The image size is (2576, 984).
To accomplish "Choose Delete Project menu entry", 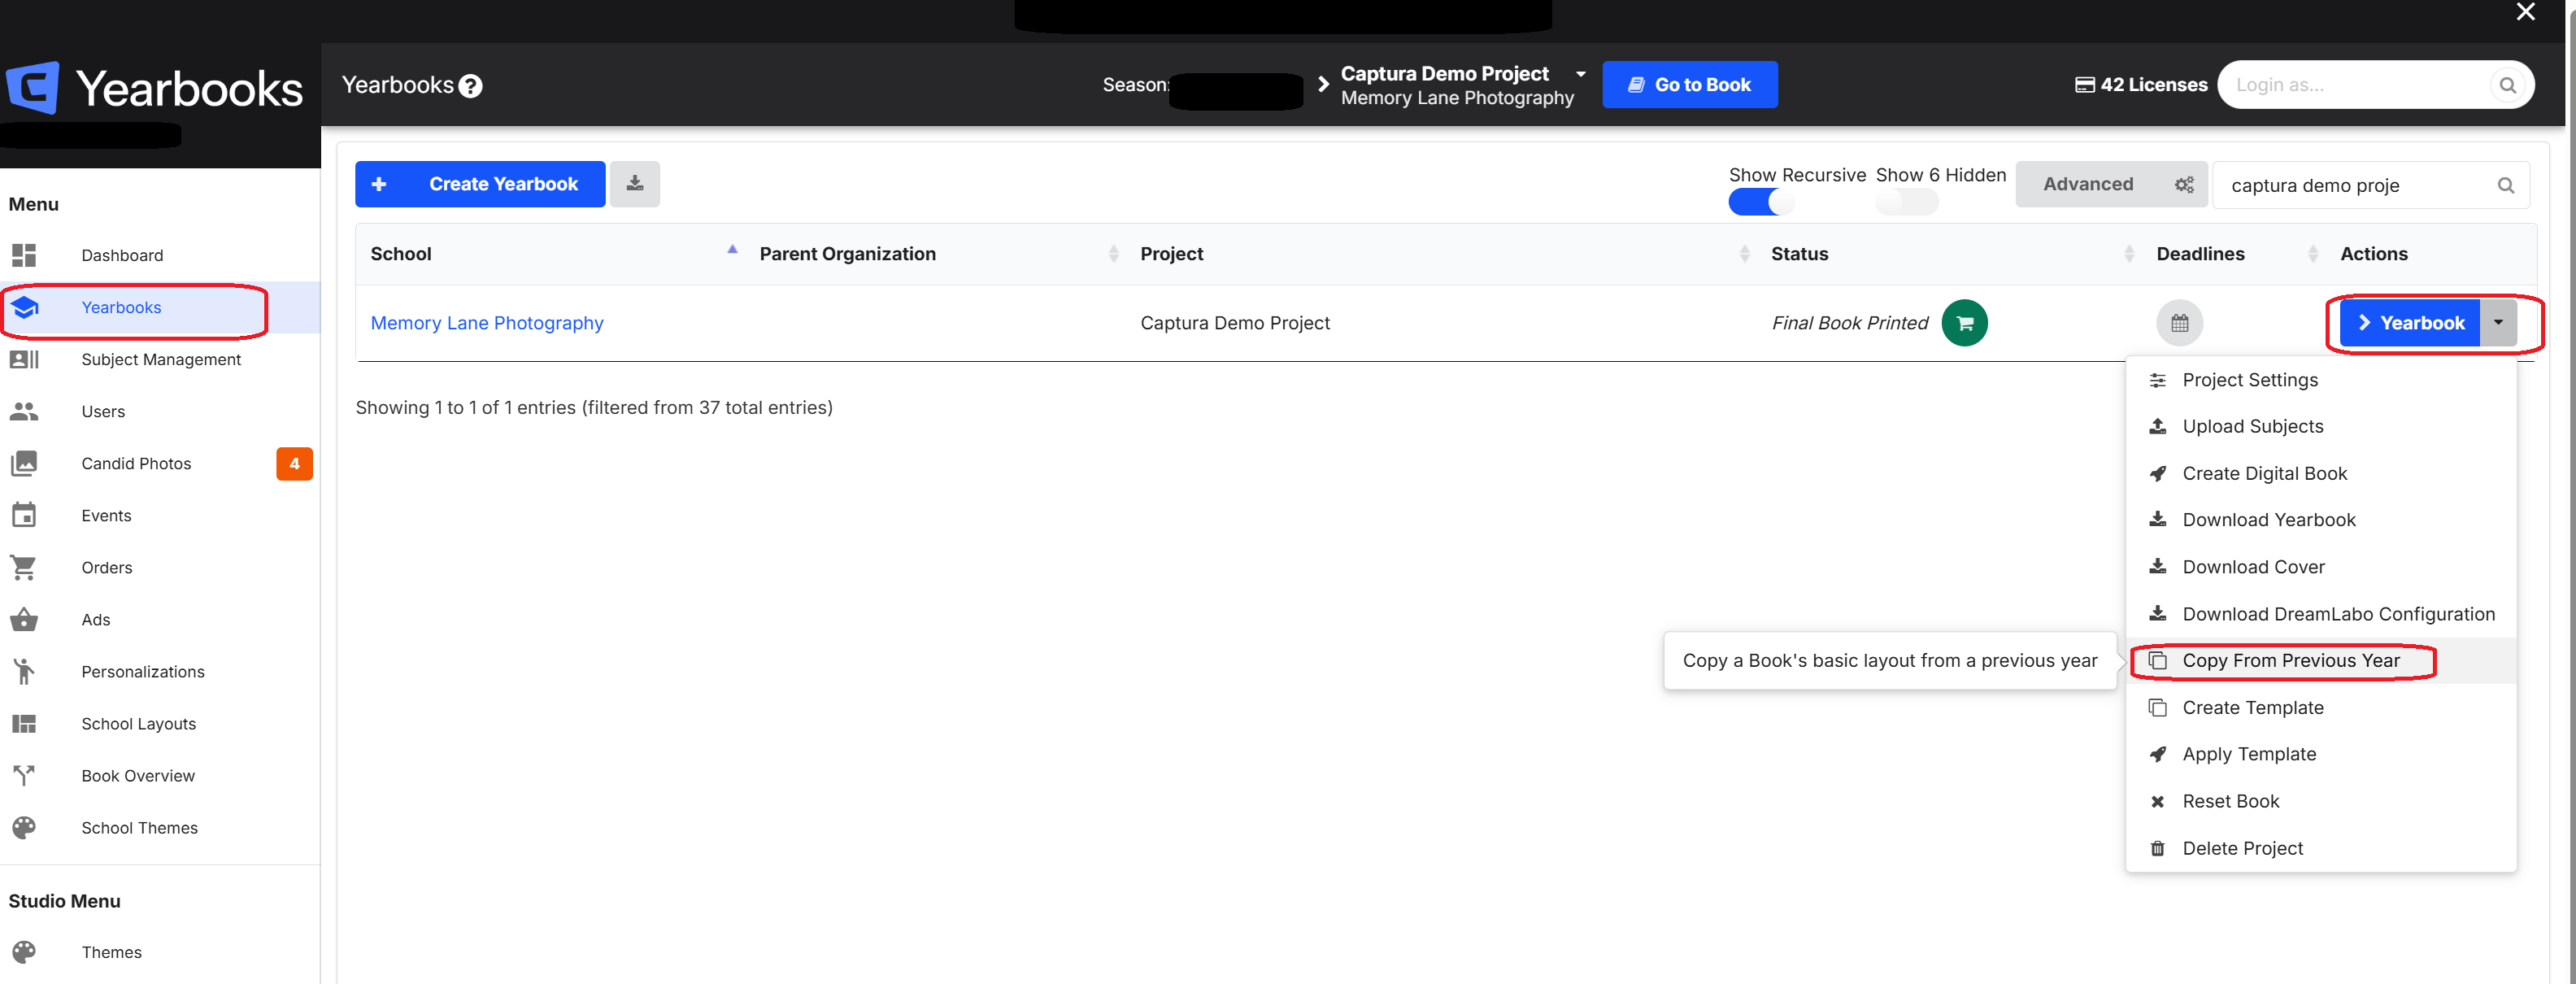I will pyautogui.click(x=2320, y=848).
